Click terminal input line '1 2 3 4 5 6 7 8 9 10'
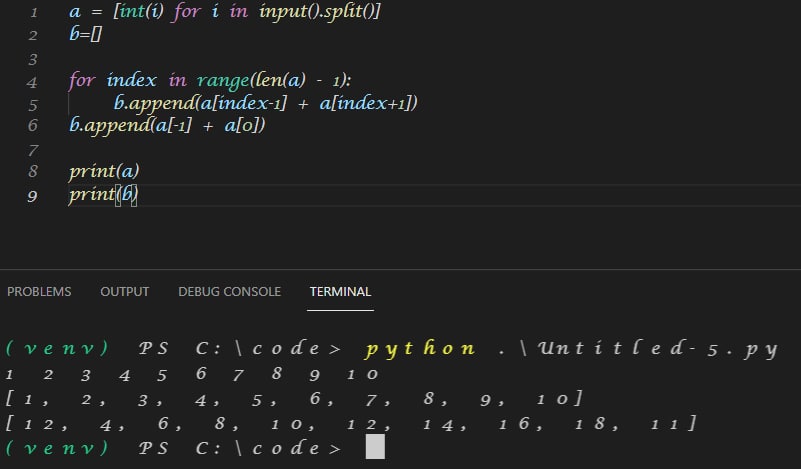801x469 pixels. pos(192,374)
